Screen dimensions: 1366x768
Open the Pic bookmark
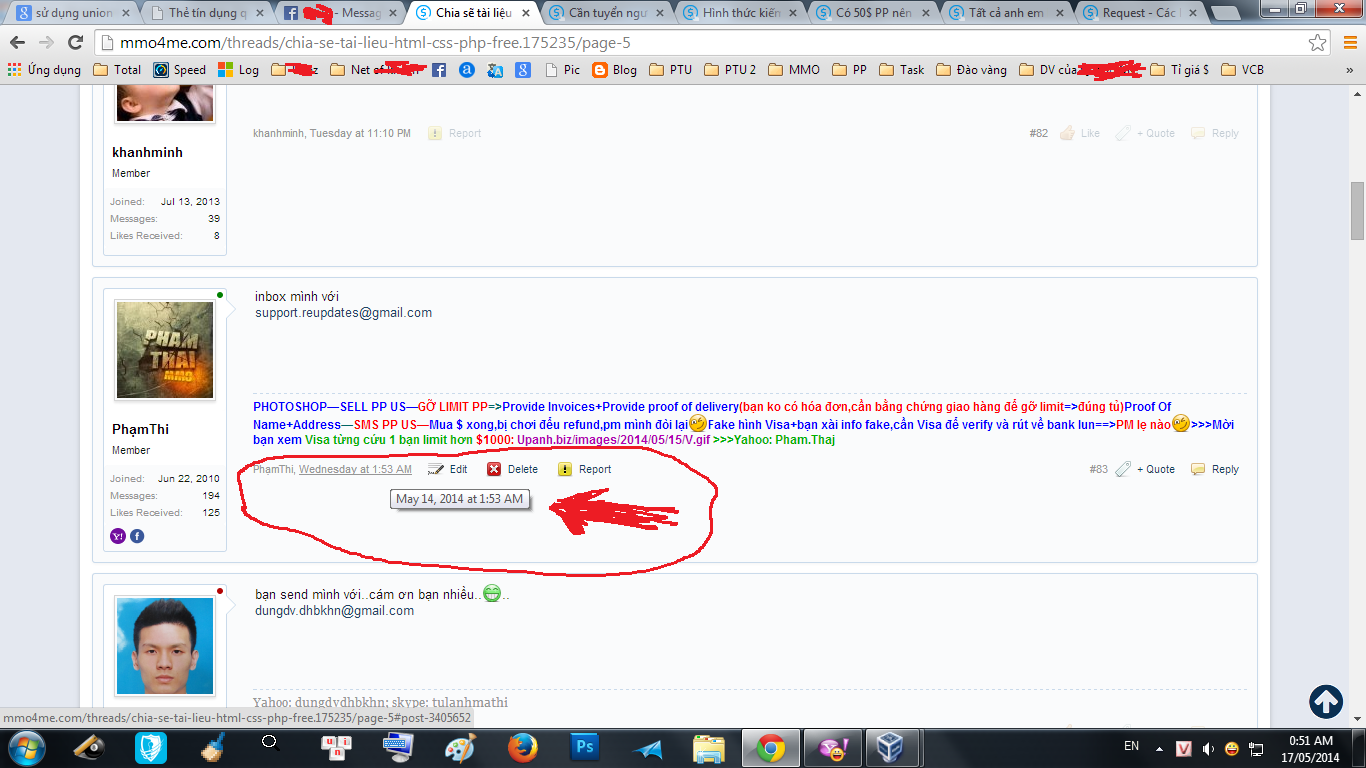[562, 70]
